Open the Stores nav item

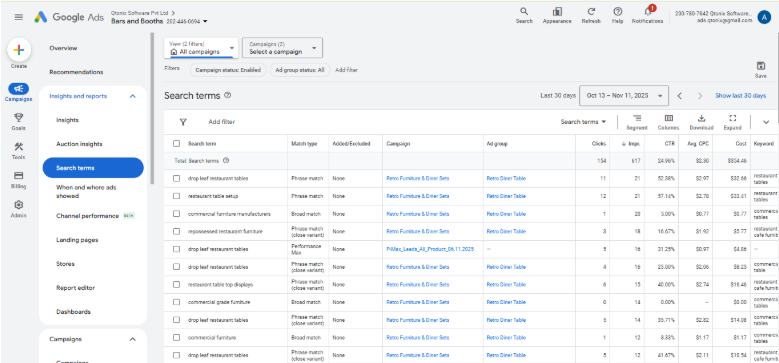[x=66, y=264]
